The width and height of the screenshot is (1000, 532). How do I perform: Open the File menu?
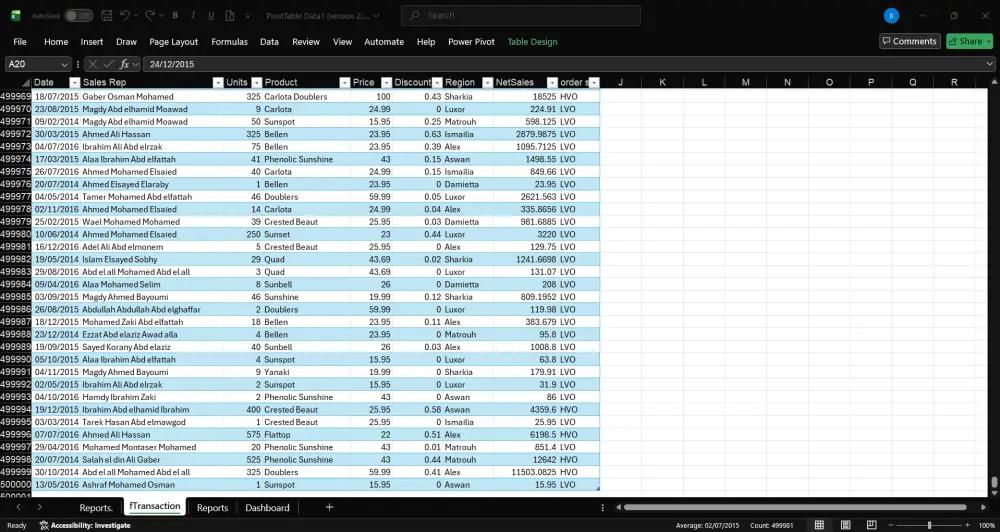coord(20,41)
